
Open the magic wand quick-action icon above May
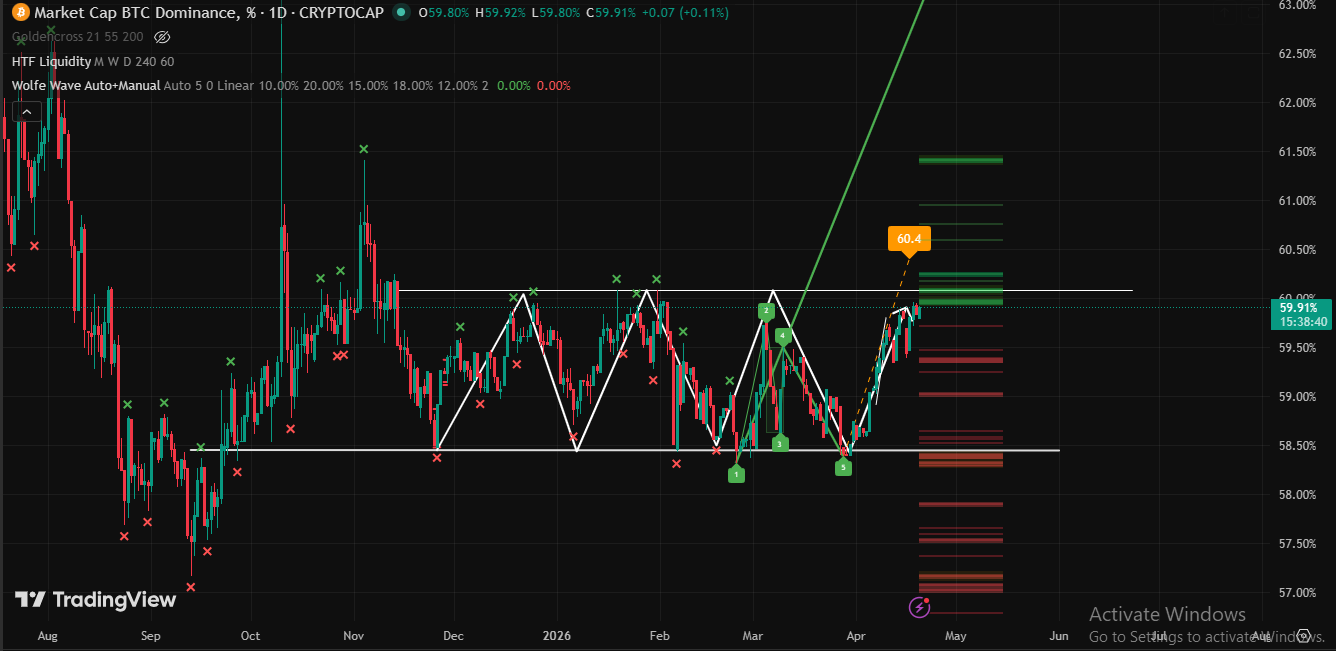click(x=919, y=606)
